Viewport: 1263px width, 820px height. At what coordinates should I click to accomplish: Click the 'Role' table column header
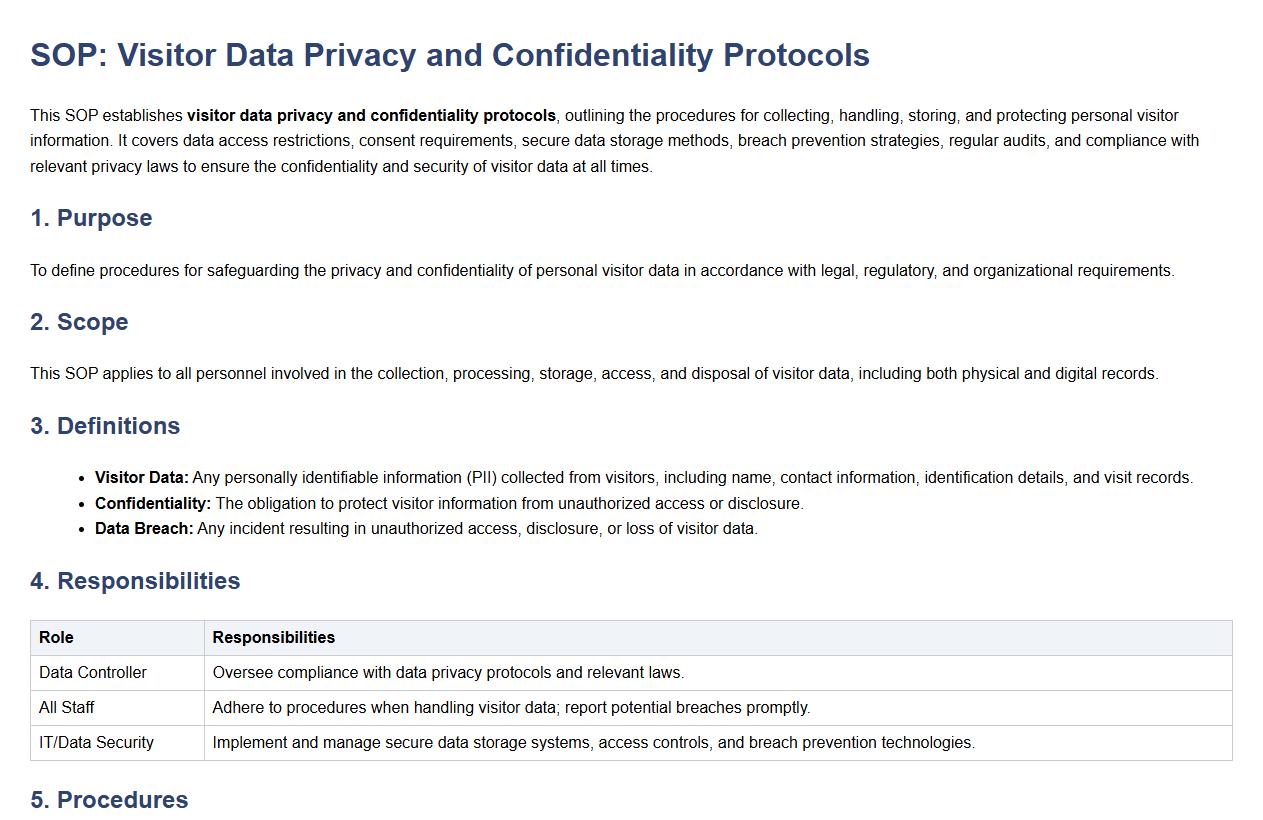click(56, 637)
